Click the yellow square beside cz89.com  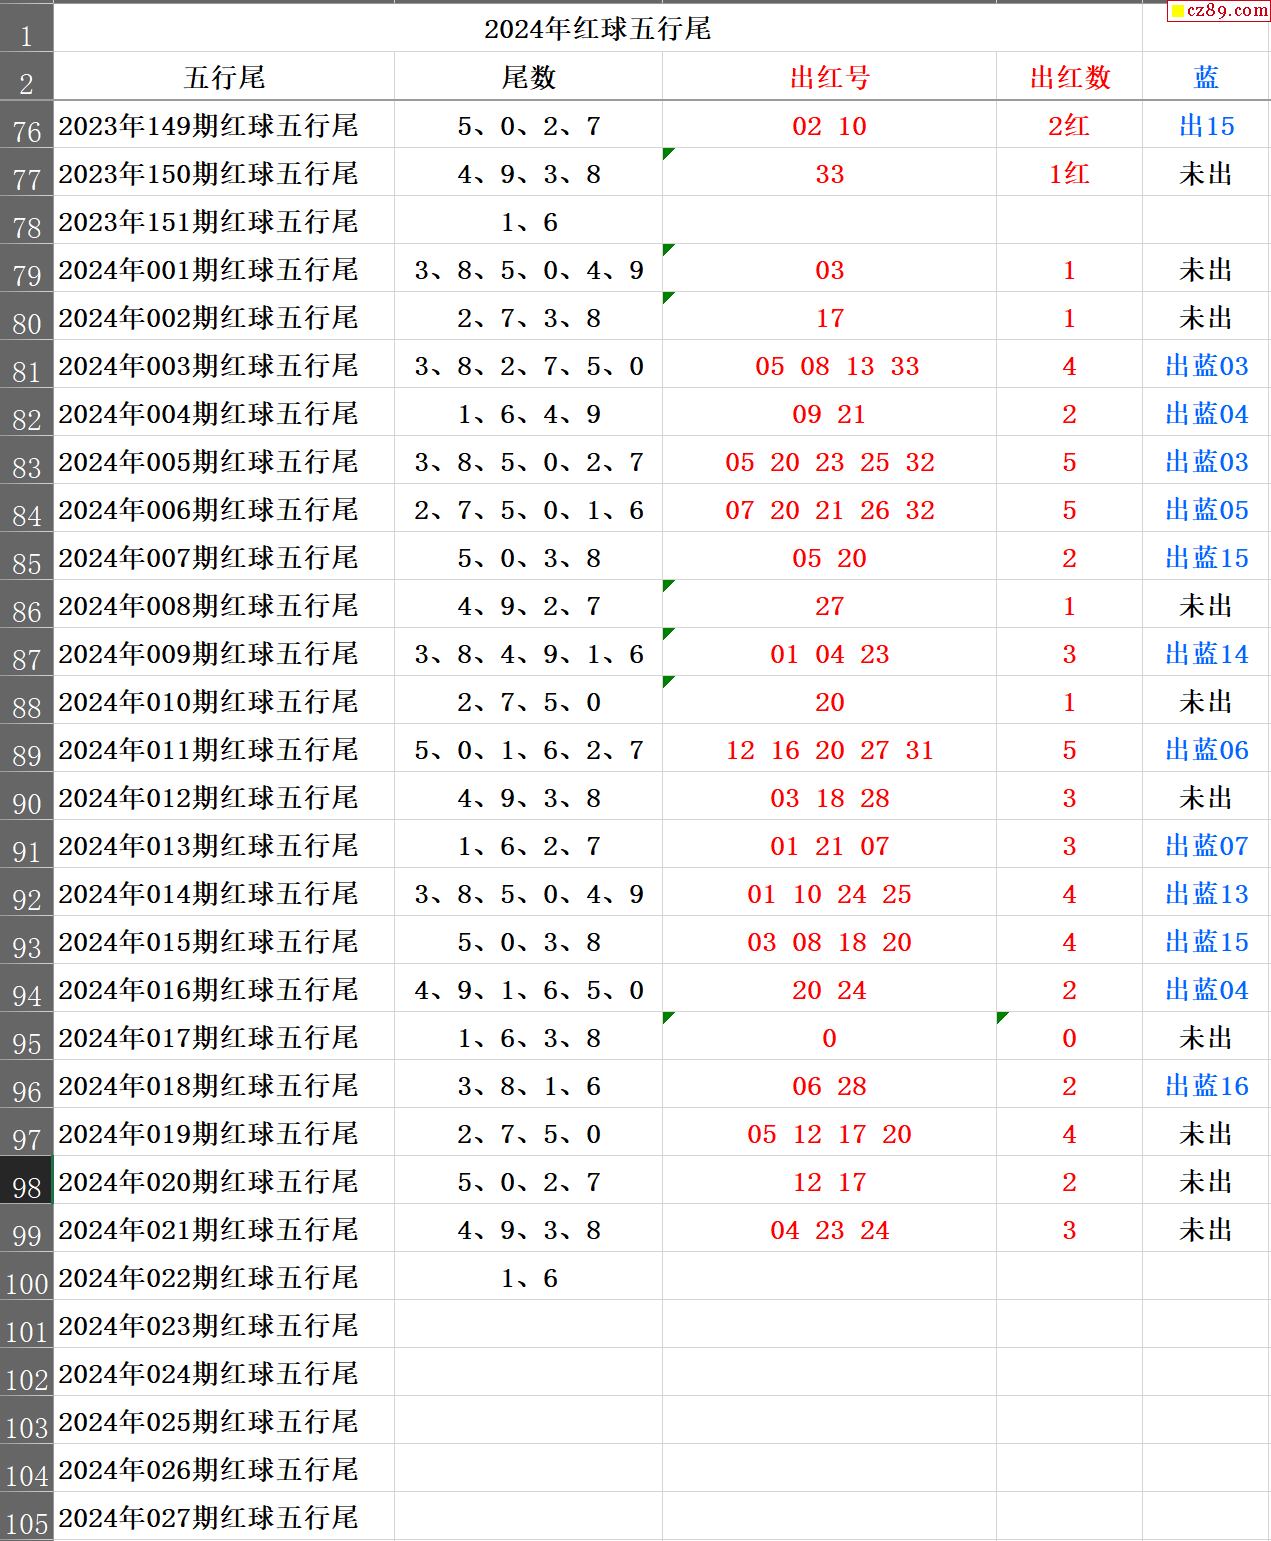1177,12
